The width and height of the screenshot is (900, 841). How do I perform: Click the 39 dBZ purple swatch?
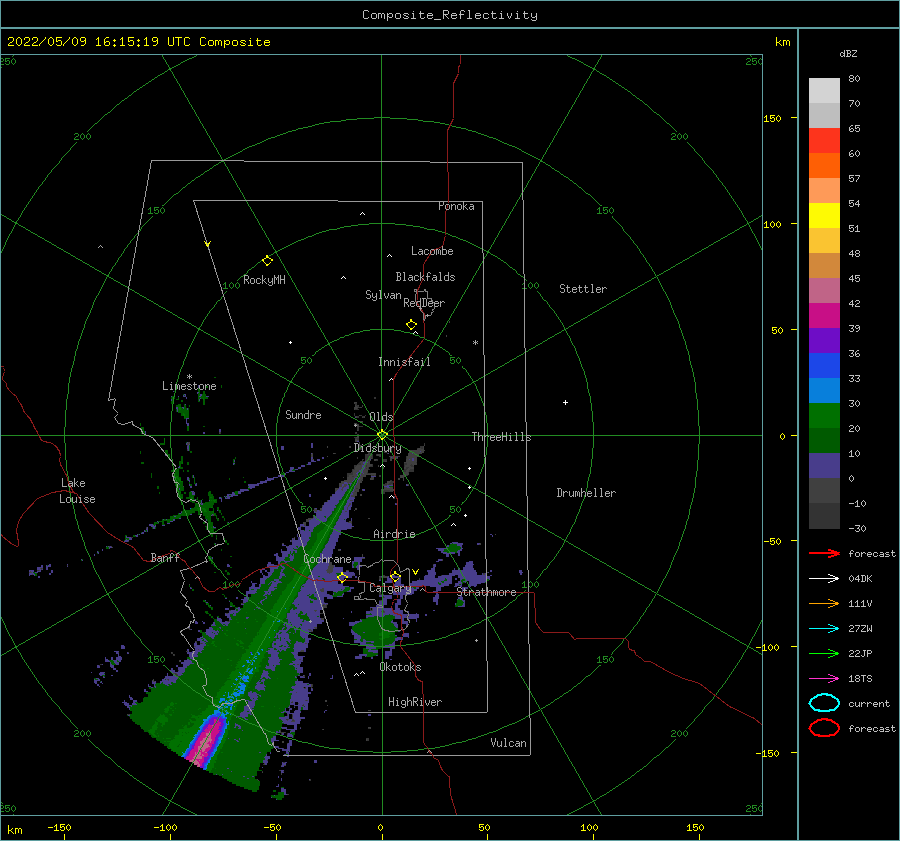(x=824, y=340)
